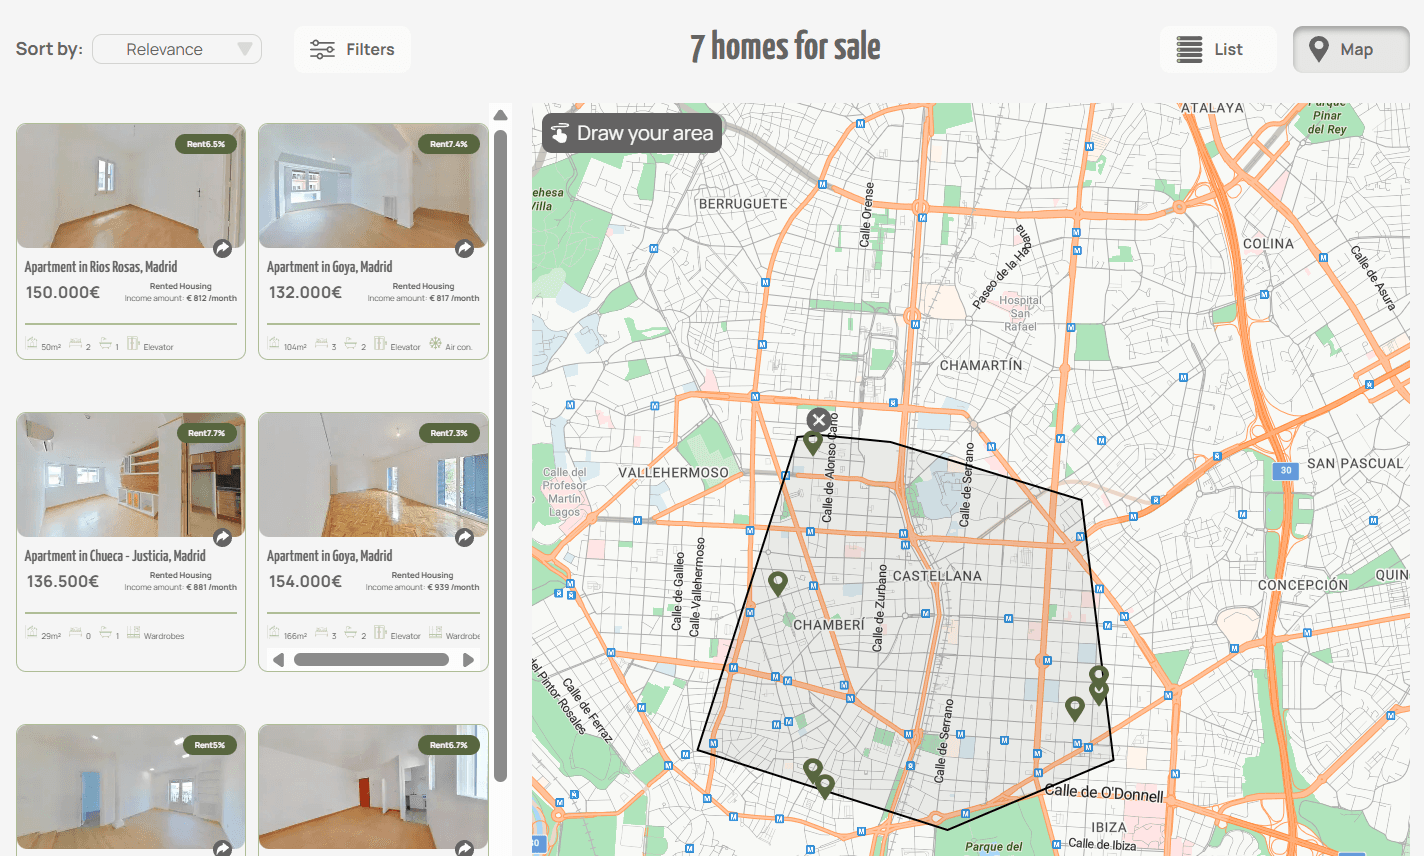Click the listings vertical scrollbar up arrow
Image resolution: width=1424 pixels, height=856 pixels.
click(500, 115)
